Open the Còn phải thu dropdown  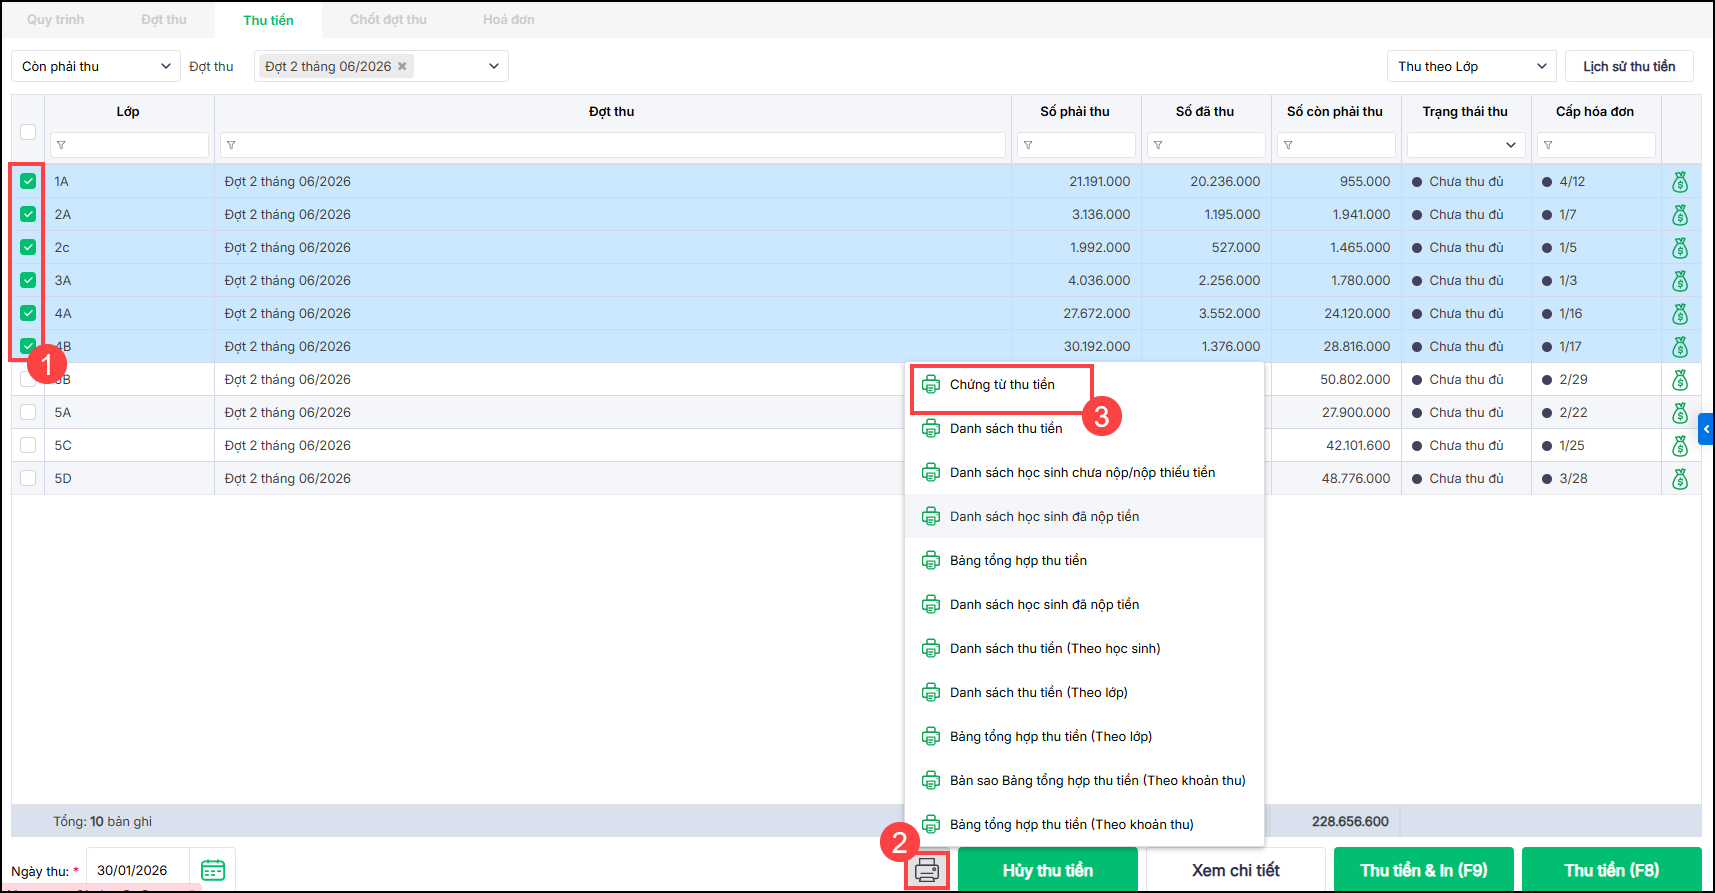(x=96, y=67)
